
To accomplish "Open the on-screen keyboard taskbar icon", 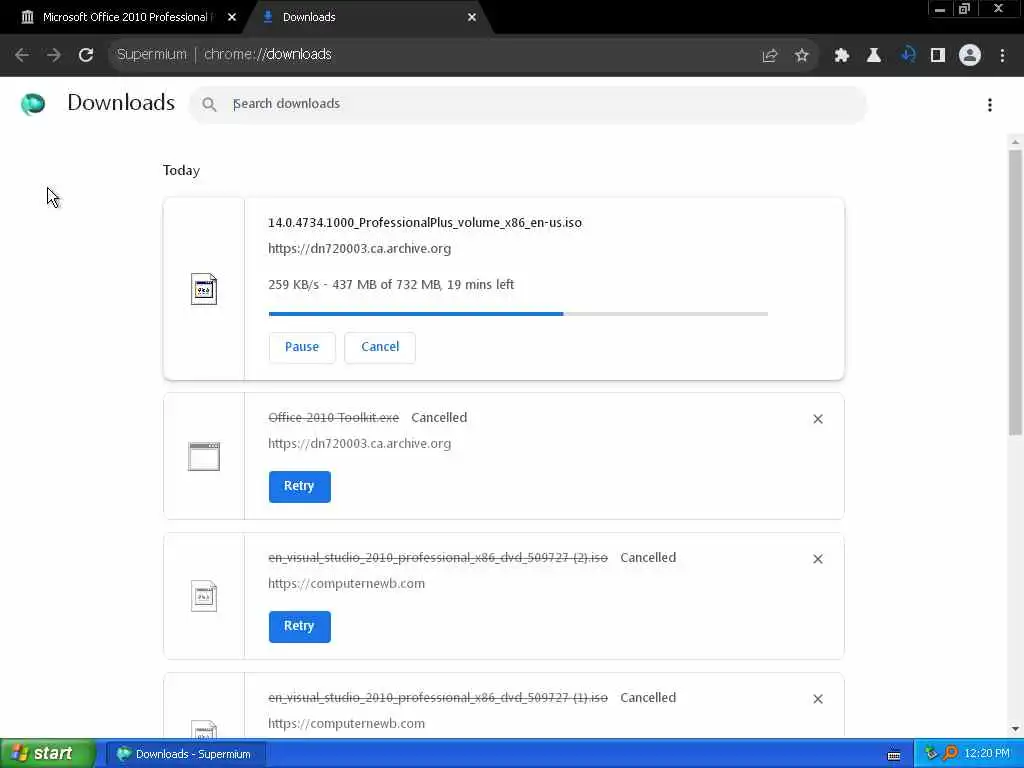I will [x=894, y=756].
